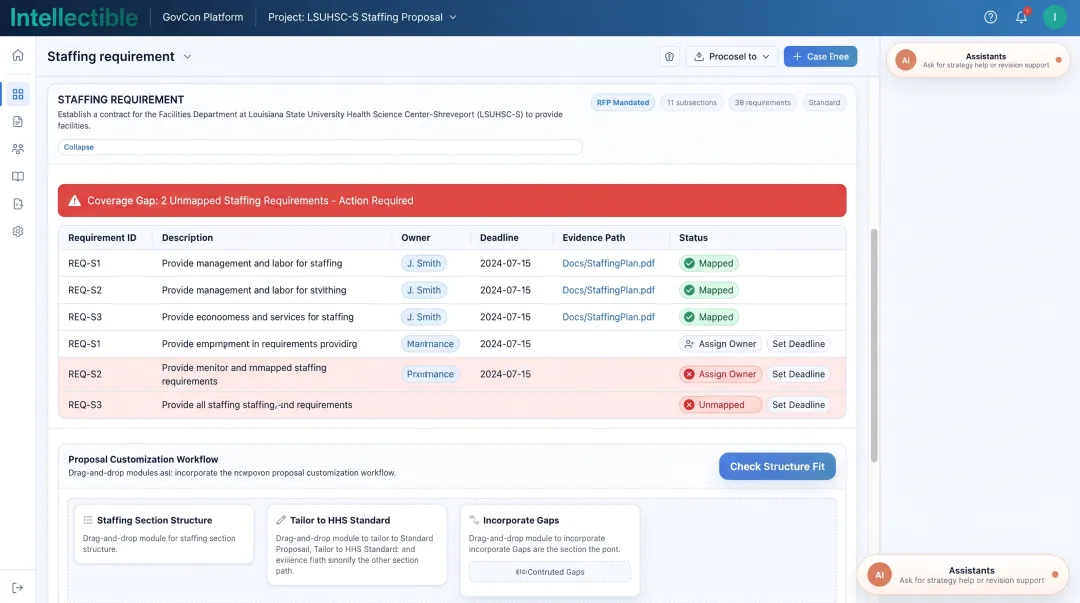Click the Status column header
This screenshot has height=603, width=1080.
coord(693,238)
